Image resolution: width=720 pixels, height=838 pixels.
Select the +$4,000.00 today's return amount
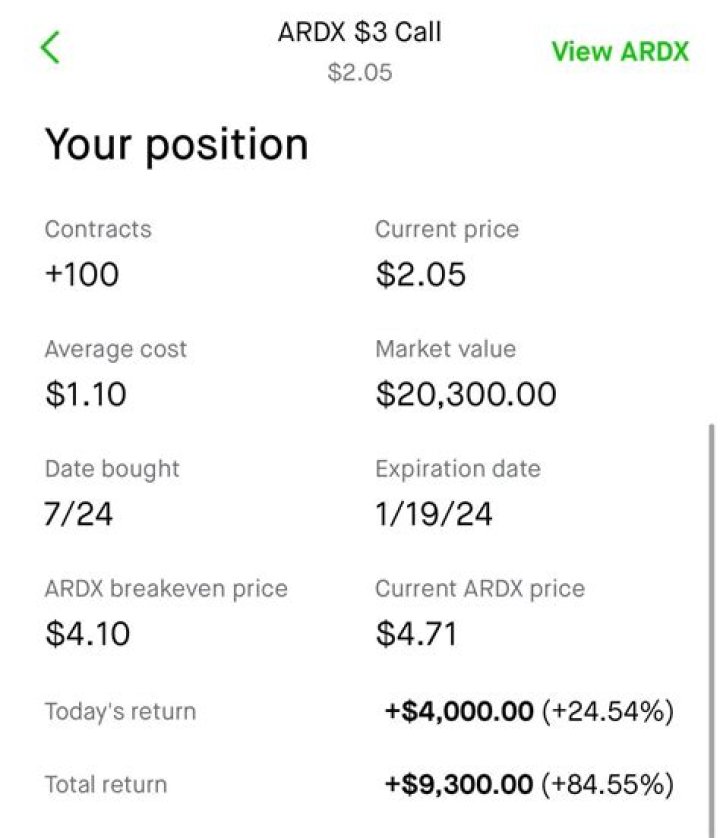[459, 712]
